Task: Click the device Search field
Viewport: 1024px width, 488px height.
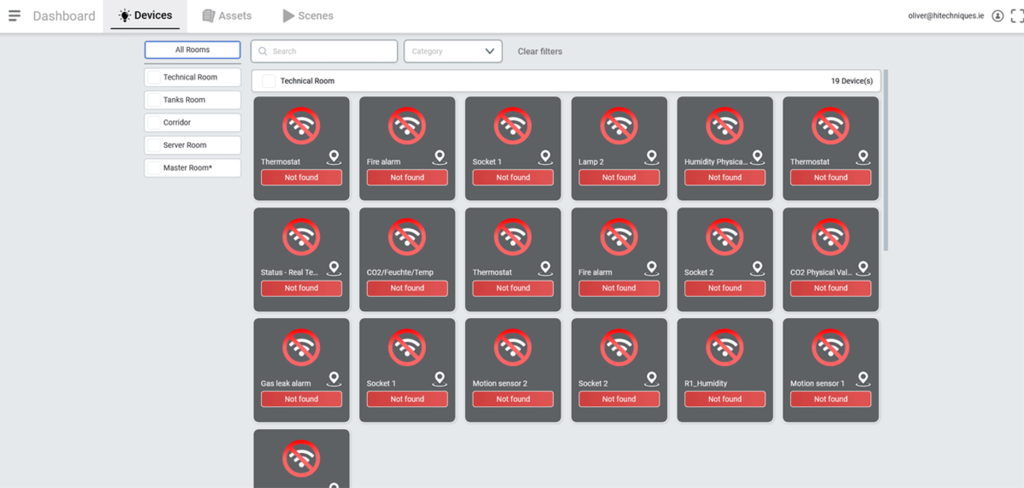Action: click(x=325, y=51)
